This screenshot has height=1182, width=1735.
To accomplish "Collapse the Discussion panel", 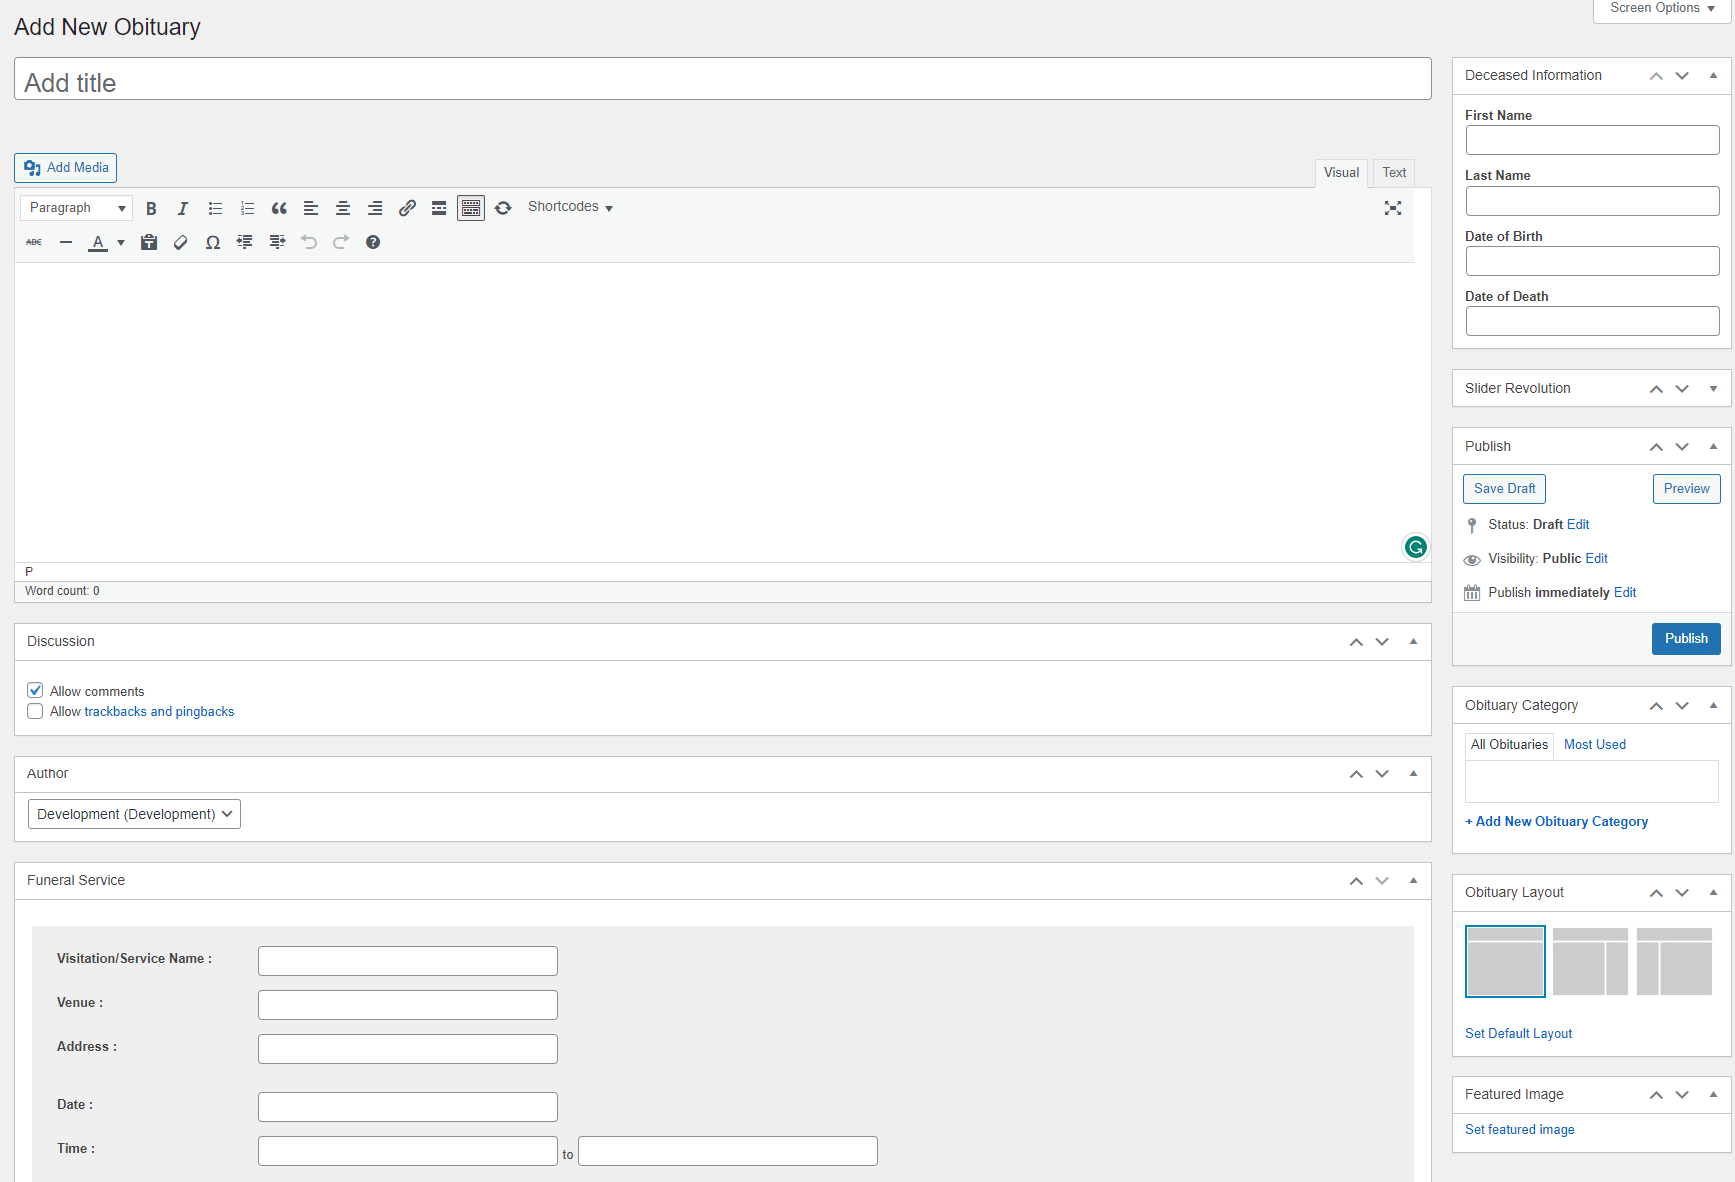I will click(1413, 642).
